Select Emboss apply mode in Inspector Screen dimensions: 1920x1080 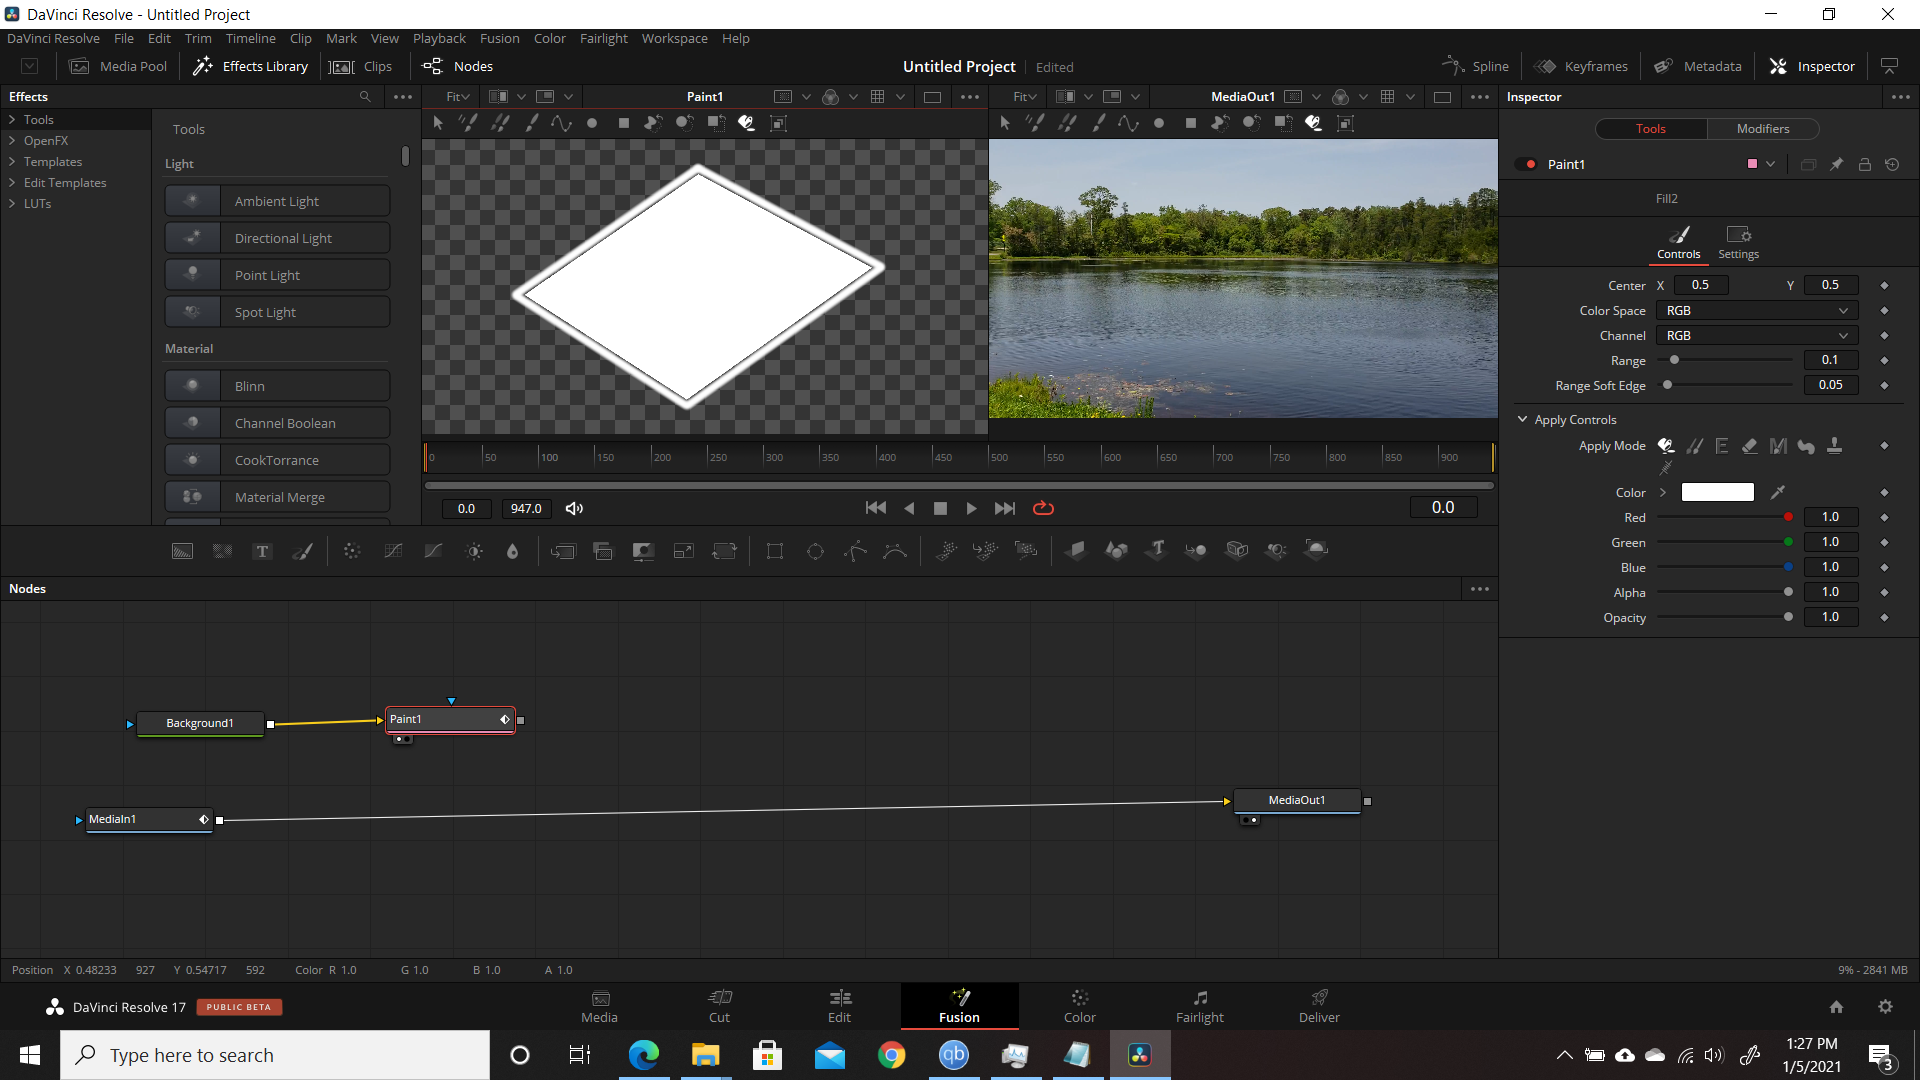click(x=1722, y=446)
